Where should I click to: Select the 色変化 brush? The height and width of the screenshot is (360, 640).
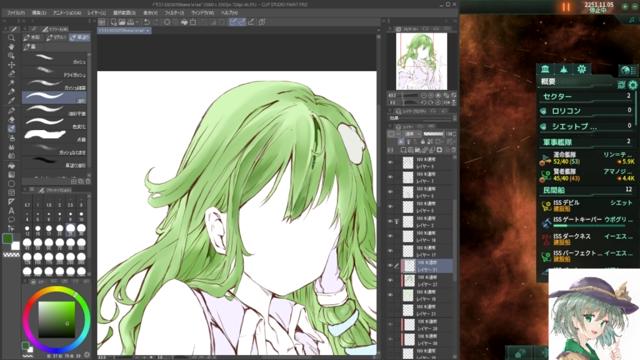coord(54,123)
